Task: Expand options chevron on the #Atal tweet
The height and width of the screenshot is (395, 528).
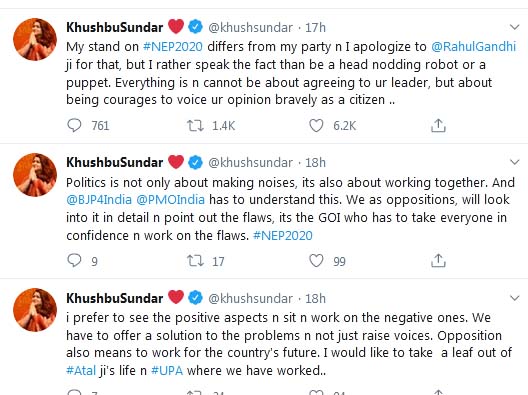Action: [515, 298]
